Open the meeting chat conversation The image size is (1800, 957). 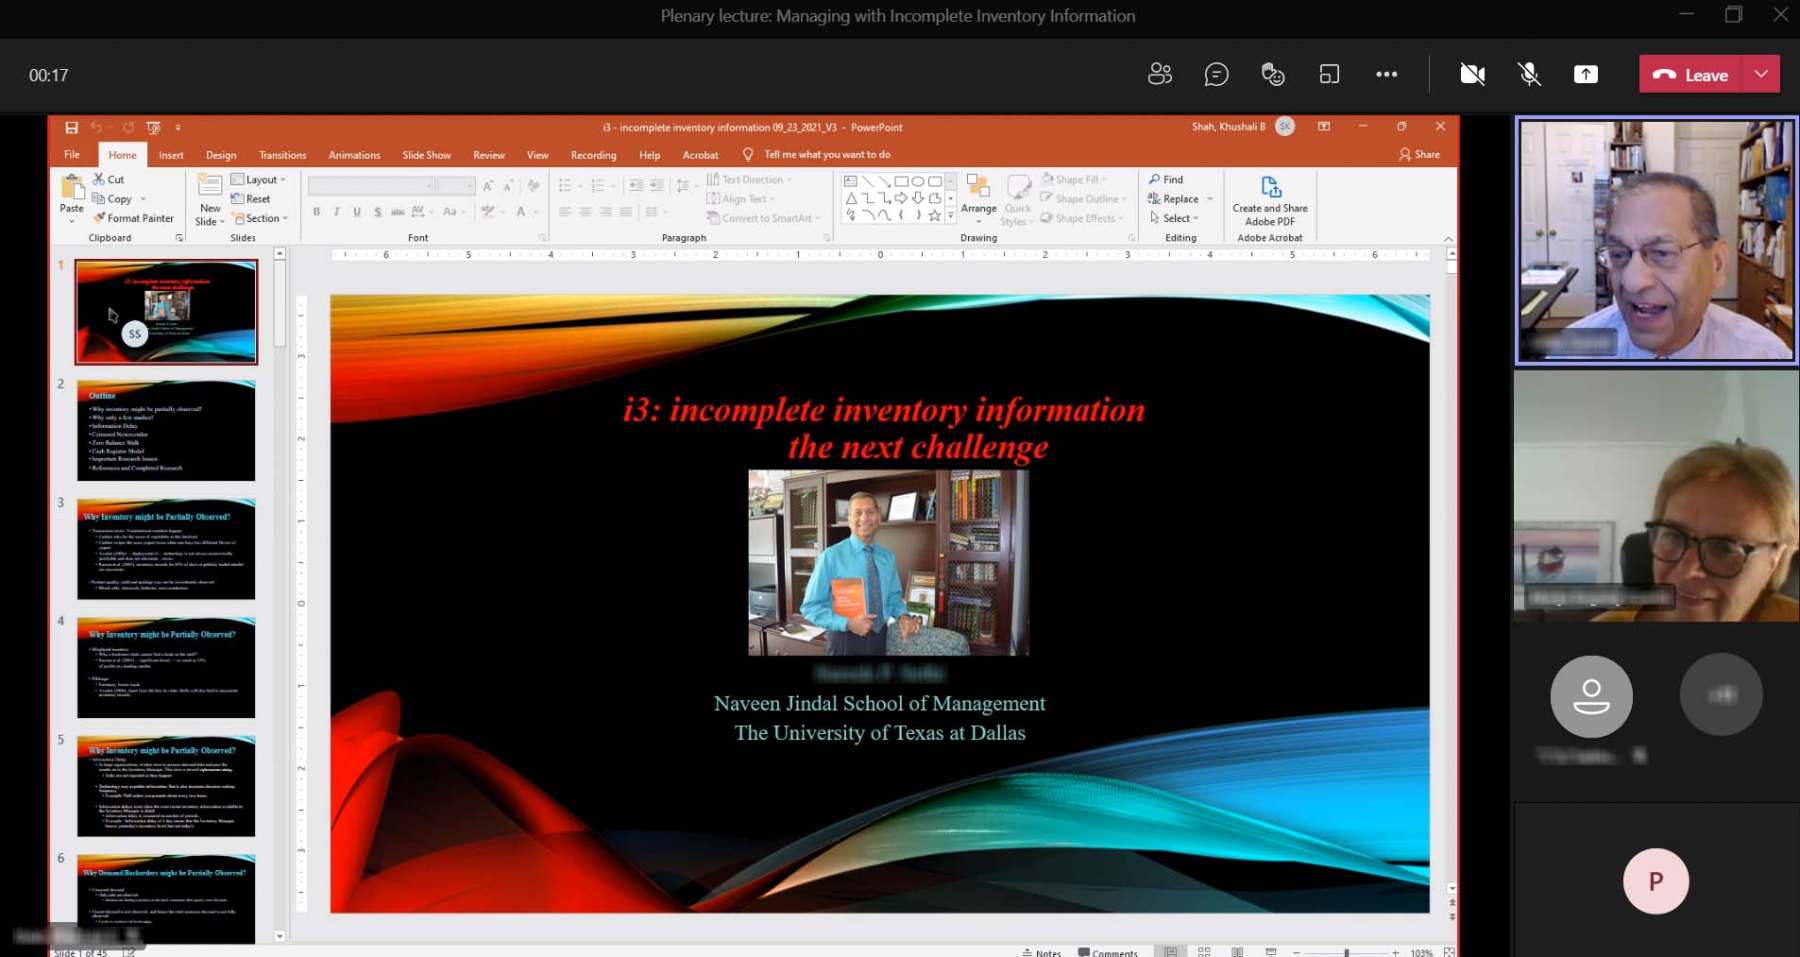point(1216,74)
